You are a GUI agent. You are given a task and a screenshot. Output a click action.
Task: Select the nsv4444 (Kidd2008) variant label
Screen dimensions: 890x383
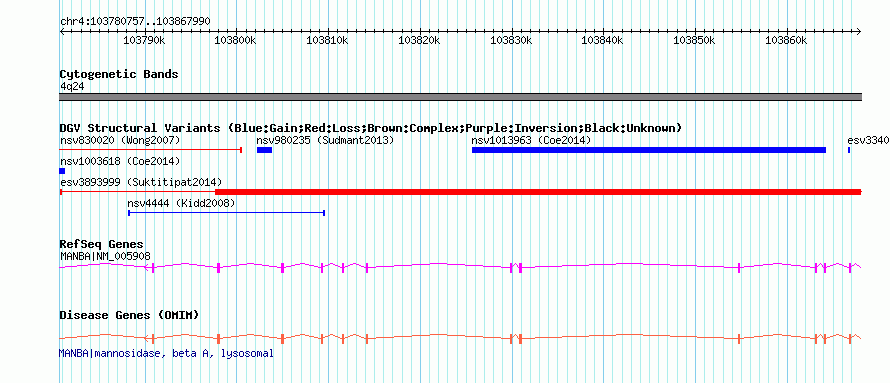(181, 203)
